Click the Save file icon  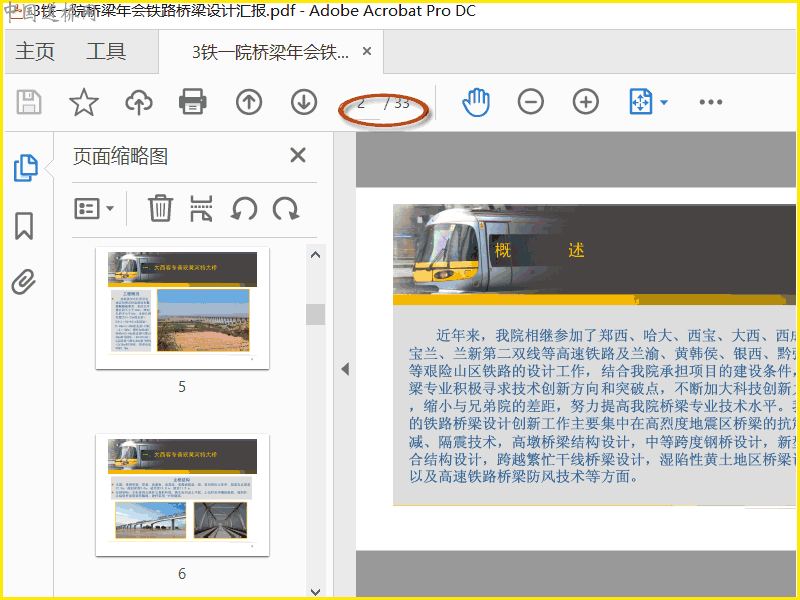pos(29,102)
